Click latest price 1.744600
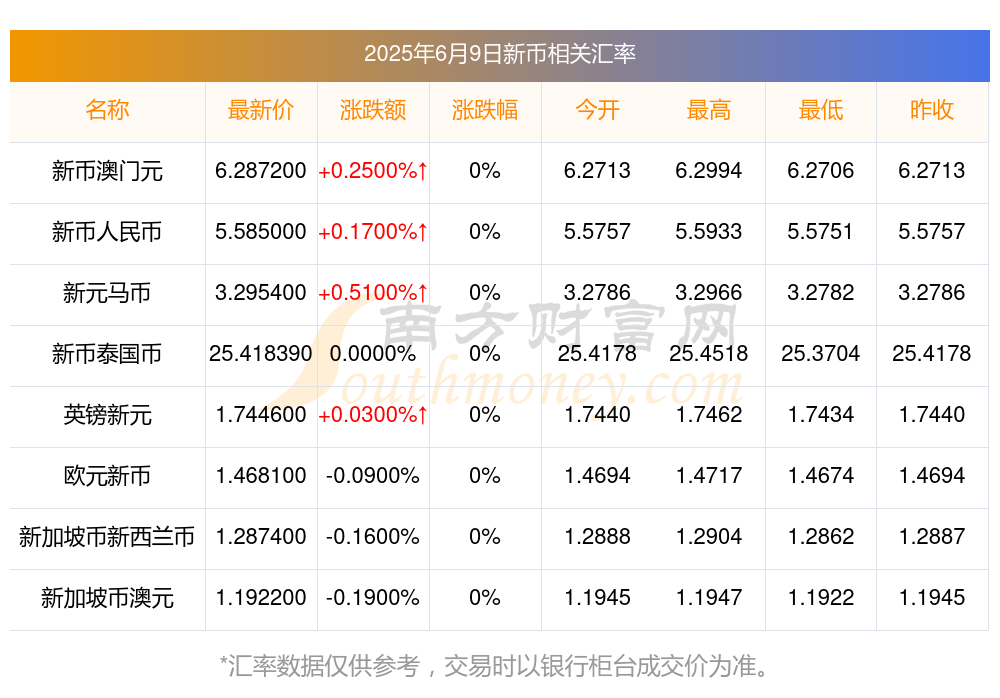The image size is (1000, 698). click(260, 414)
